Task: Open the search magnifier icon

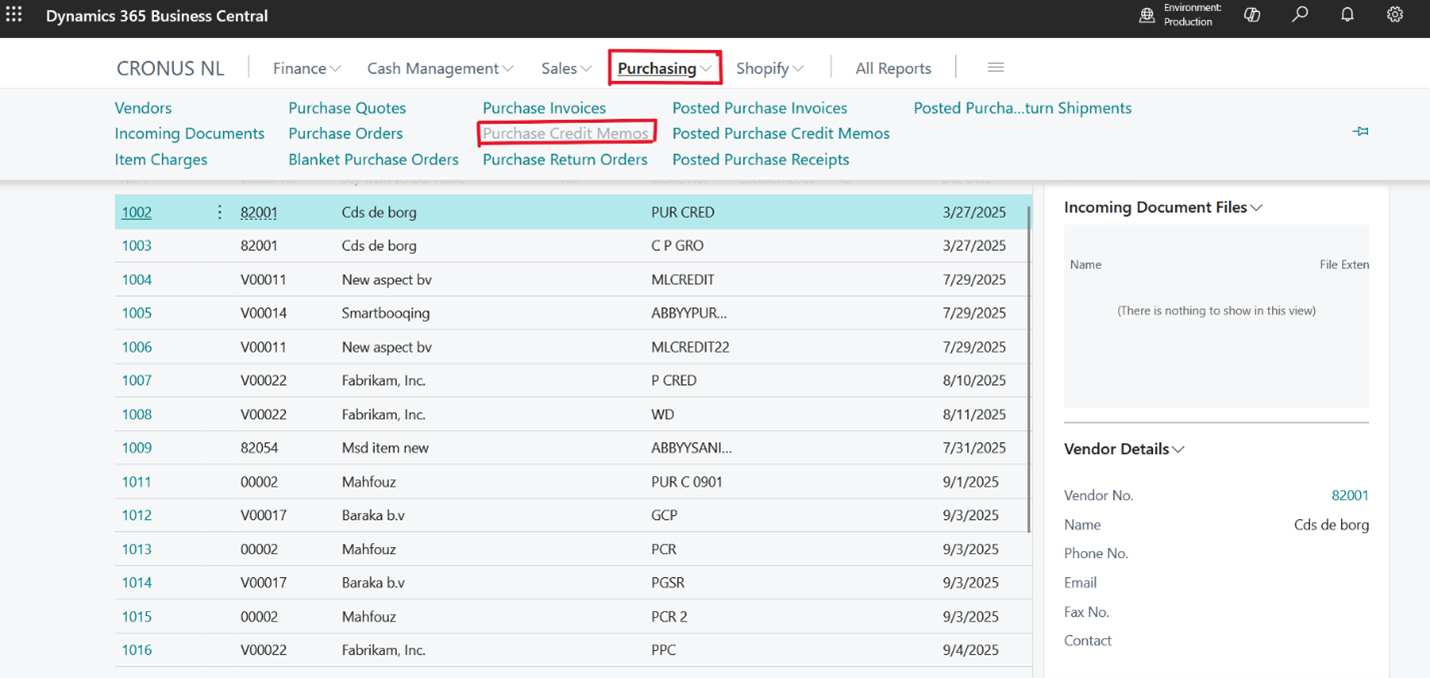Action: (1299, 15)
